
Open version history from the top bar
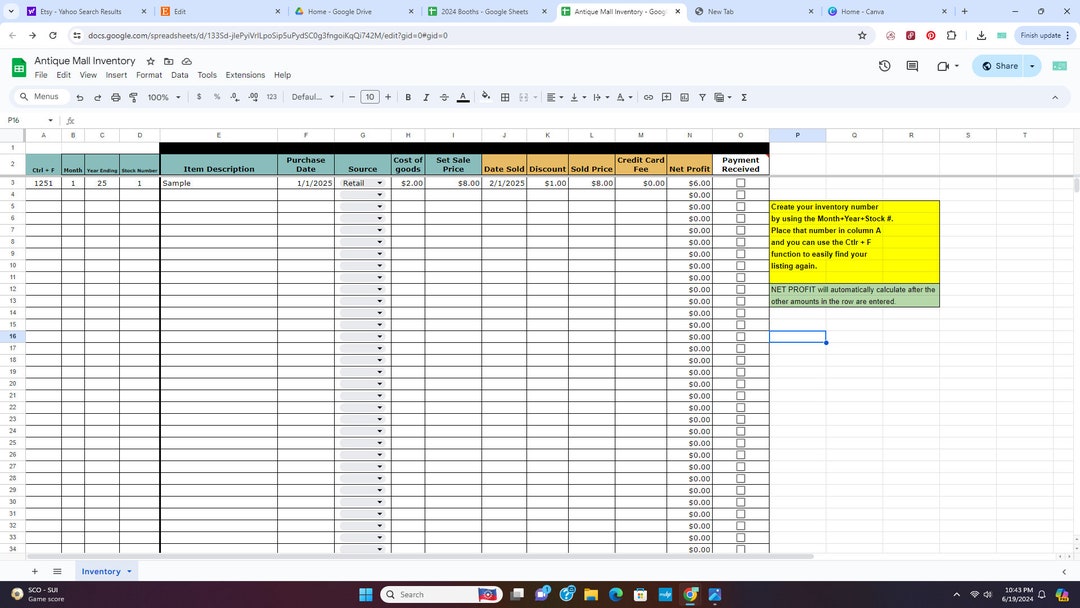coord(883,66)
